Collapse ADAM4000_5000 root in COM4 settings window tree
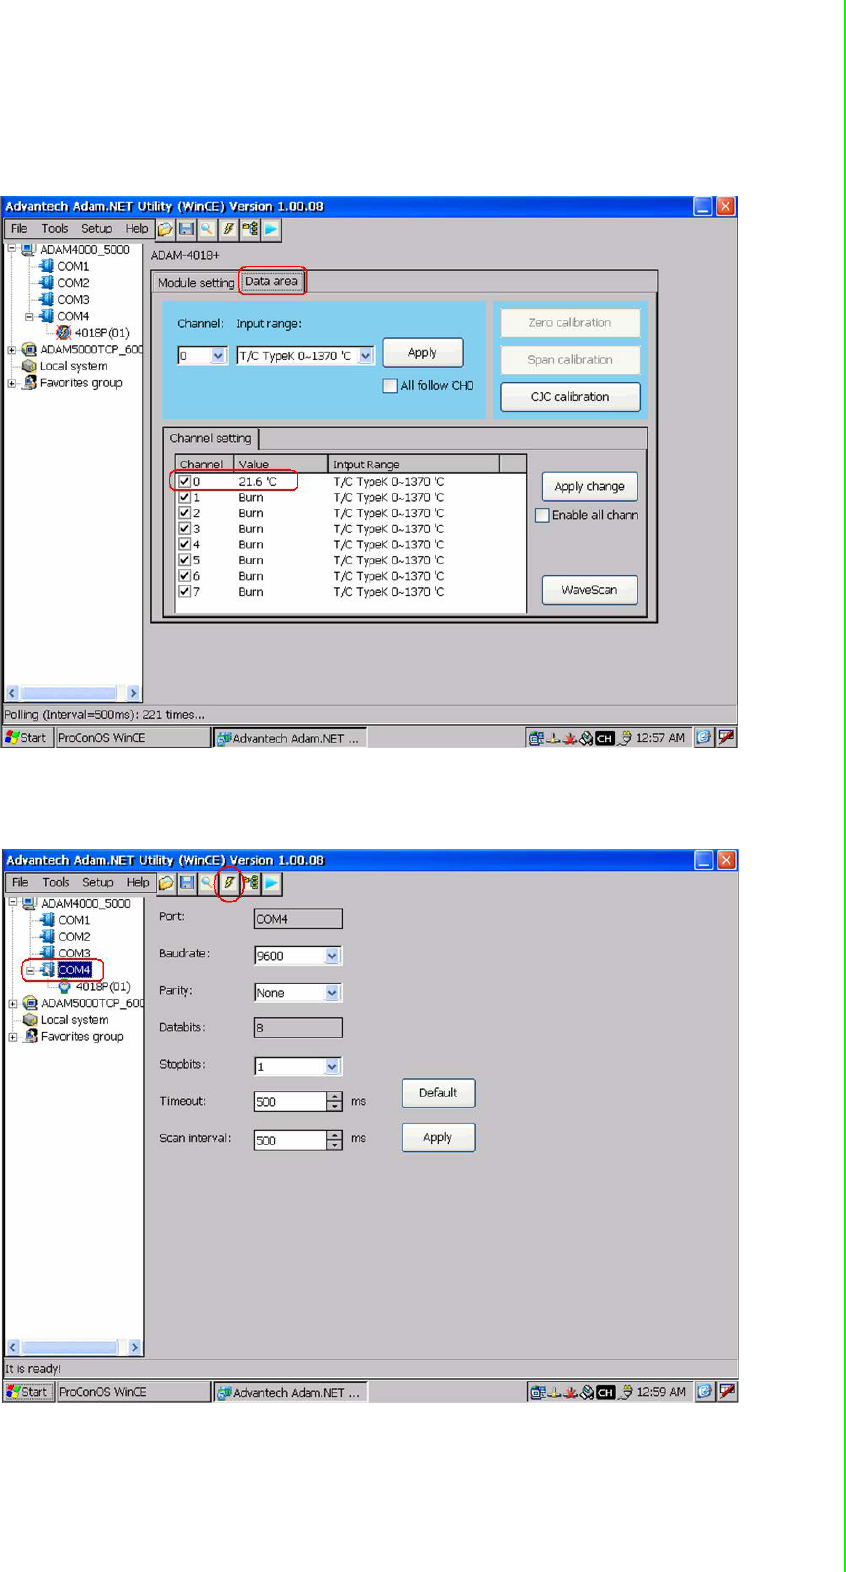This screenshot has width=846, height=1572. pyautogui.click(x=13, y=903)
